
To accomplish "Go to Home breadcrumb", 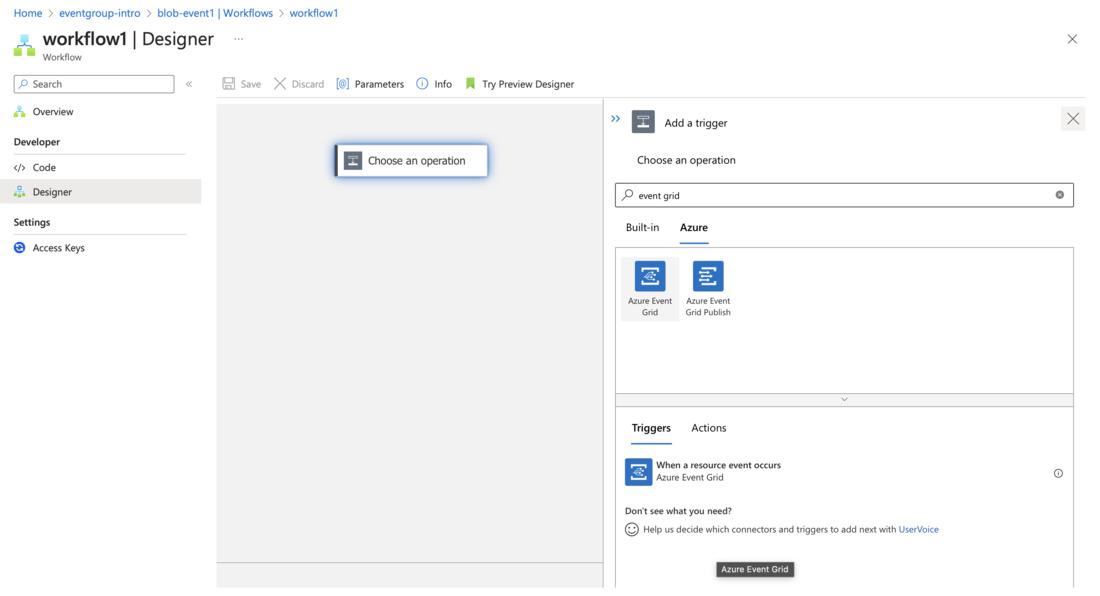I will pos(28,13).
